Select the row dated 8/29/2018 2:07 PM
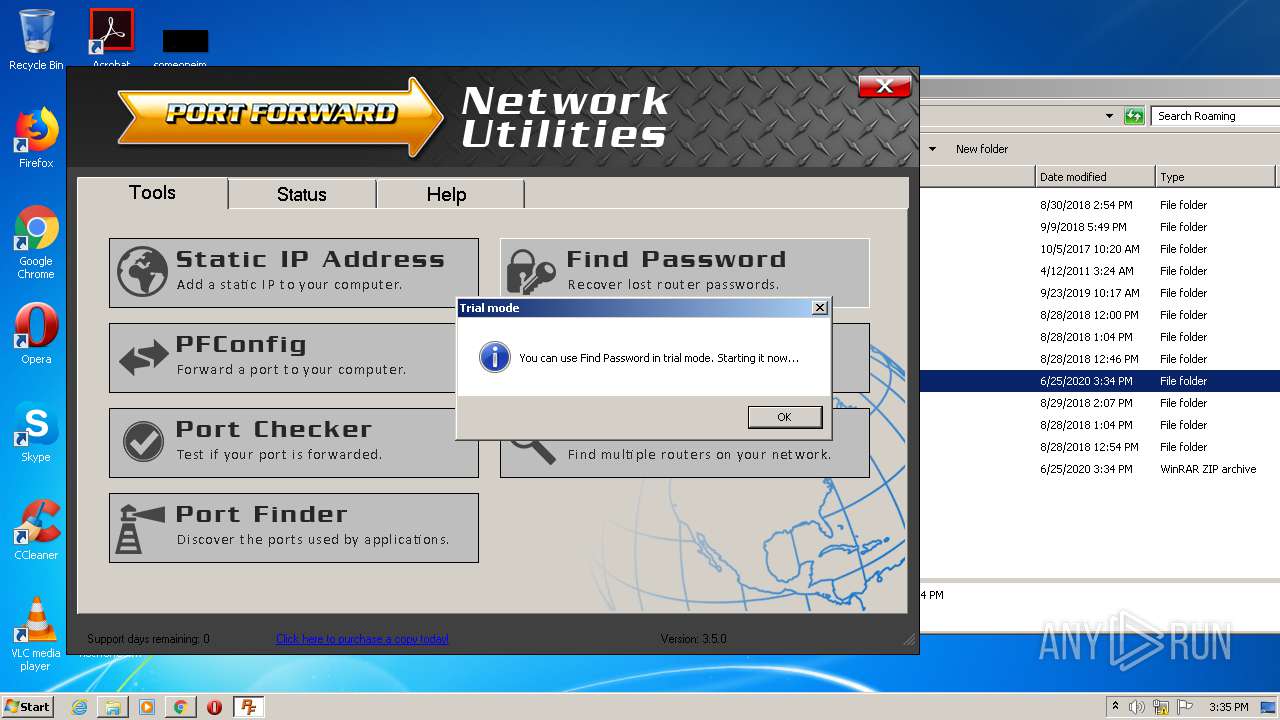 tap(1100, 403)
